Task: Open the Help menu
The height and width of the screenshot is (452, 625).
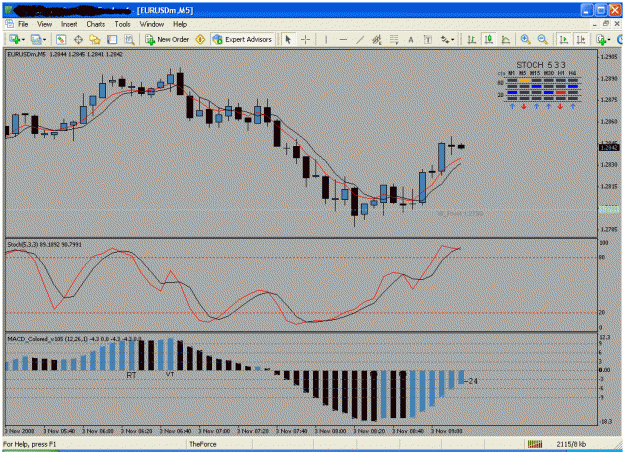Action: click(x=180, y=24)
